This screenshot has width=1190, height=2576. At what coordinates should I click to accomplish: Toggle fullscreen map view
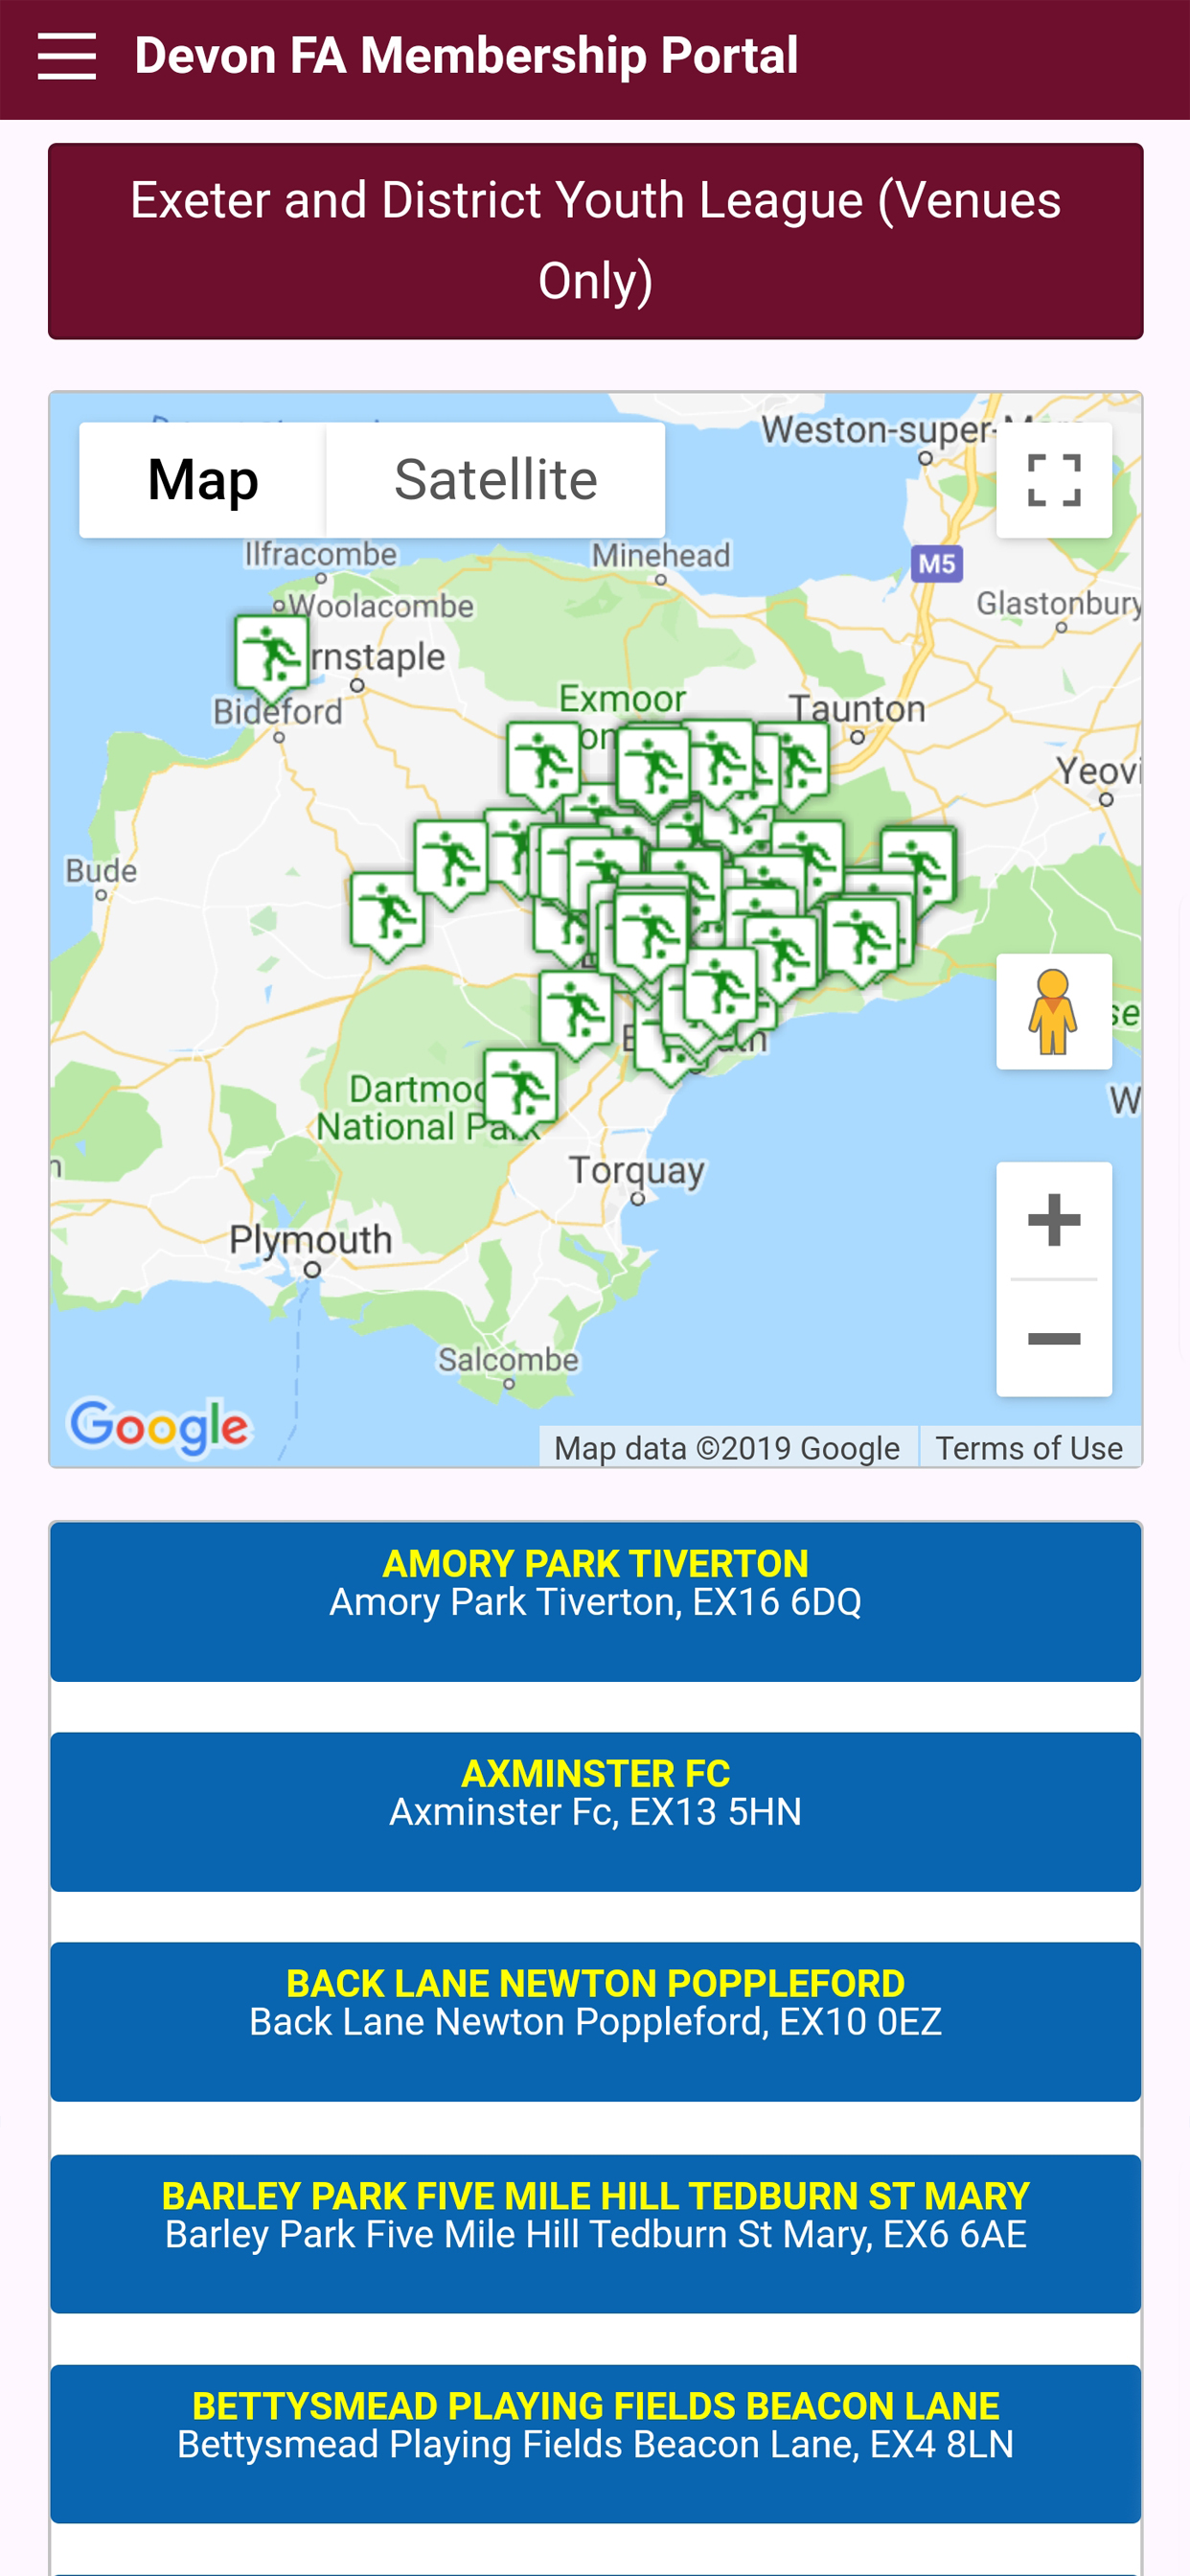coord(1054,480)
